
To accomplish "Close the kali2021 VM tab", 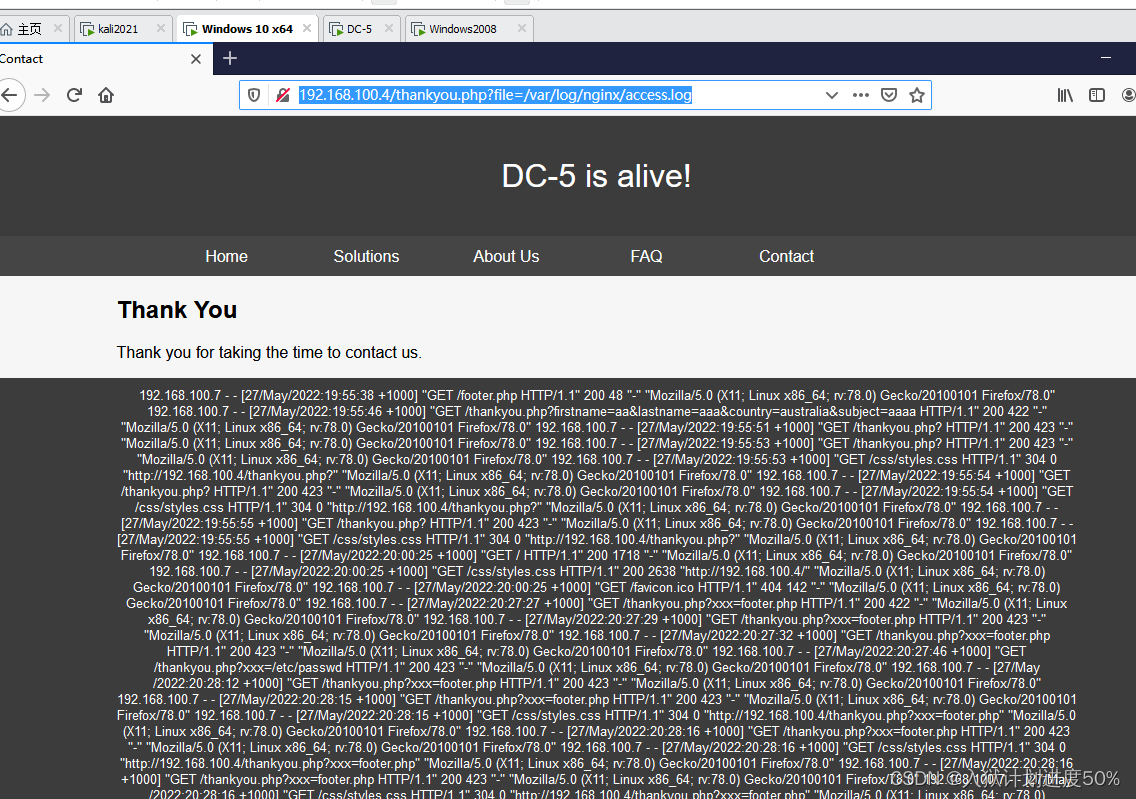I will click(x=161, y=28).
